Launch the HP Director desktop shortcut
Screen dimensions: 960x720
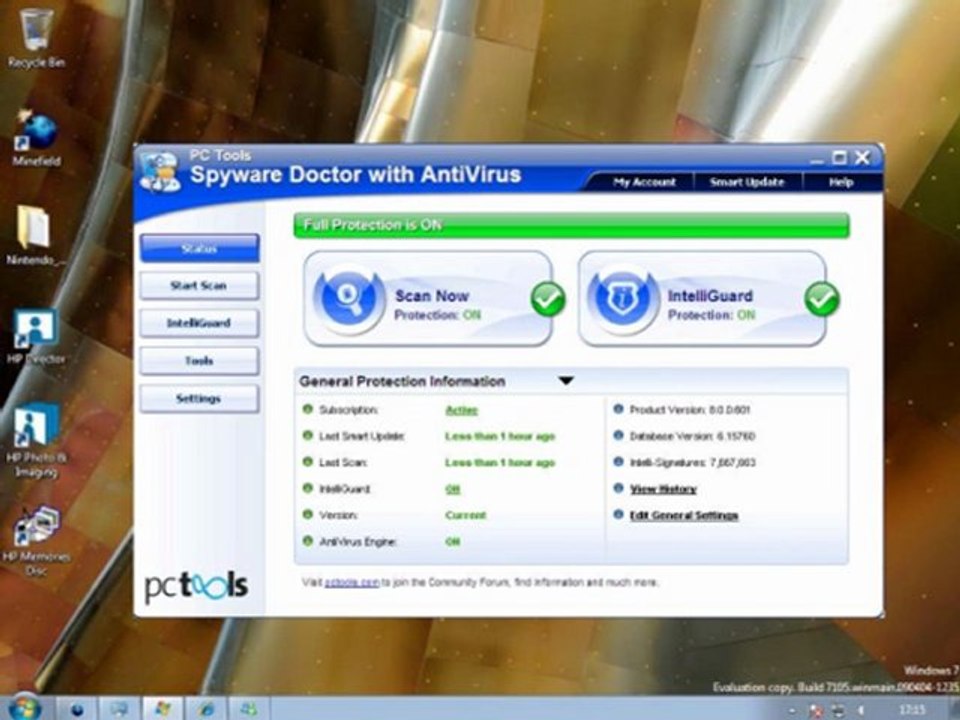pos(36,336)
